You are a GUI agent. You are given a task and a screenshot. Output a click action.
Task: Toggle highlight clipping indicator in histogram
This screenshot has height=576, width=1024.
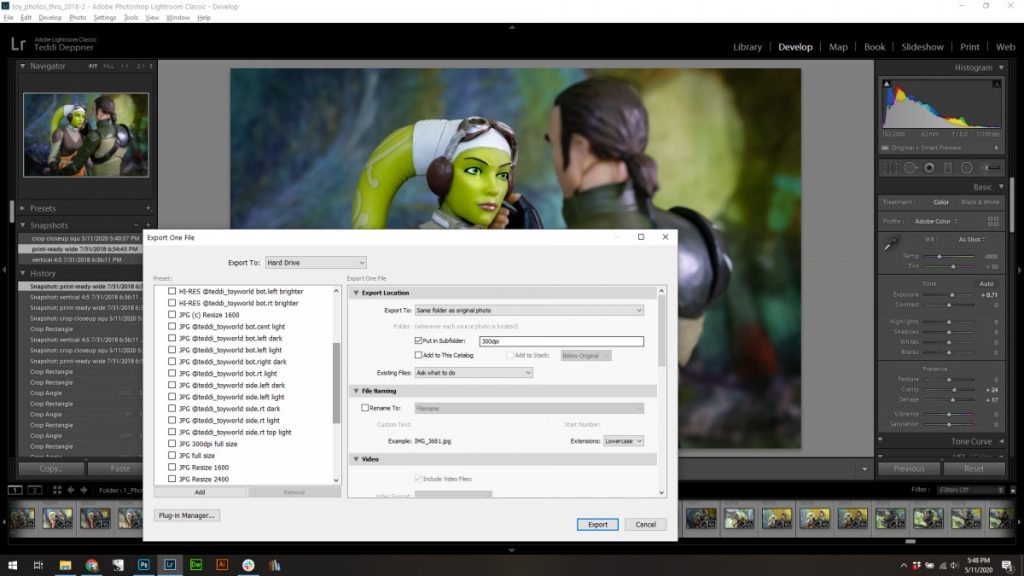click(997, 84)
